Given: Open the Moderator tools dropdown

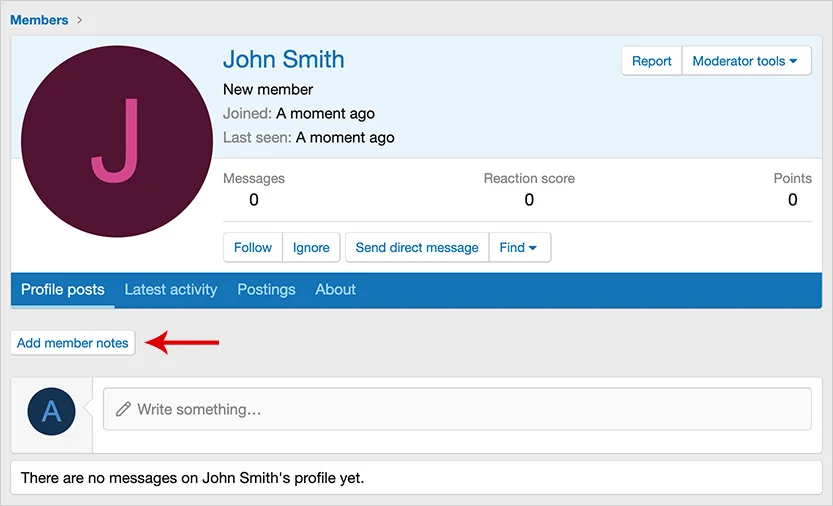Looking at the screenshot, I should tap(745, 61).
